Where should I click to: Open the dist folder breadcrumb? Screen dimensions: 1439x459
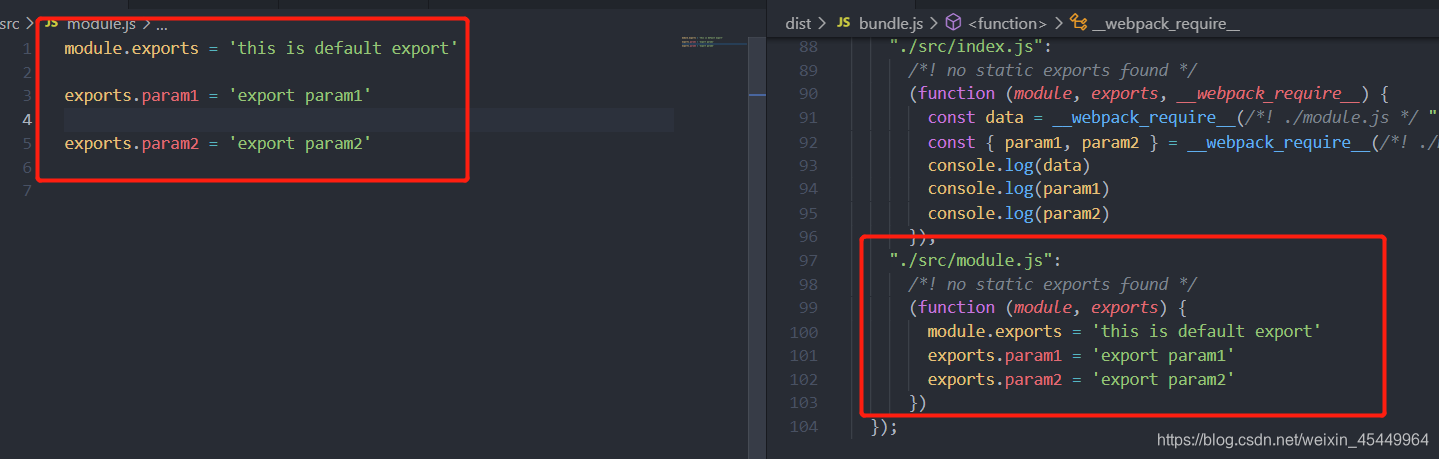797,22
